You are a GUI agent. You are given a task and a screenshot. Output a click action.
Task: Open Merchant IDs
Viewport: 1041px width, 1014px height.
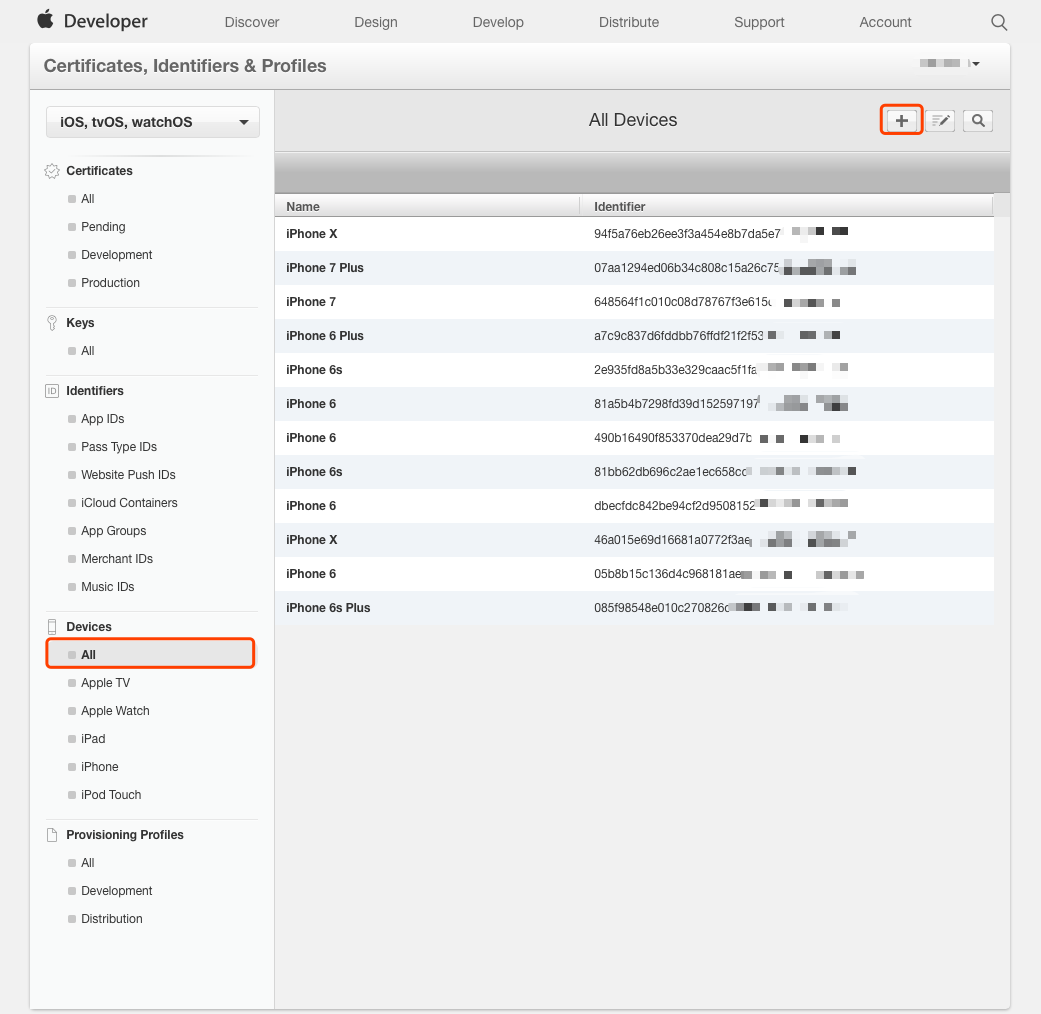point(117,558)
